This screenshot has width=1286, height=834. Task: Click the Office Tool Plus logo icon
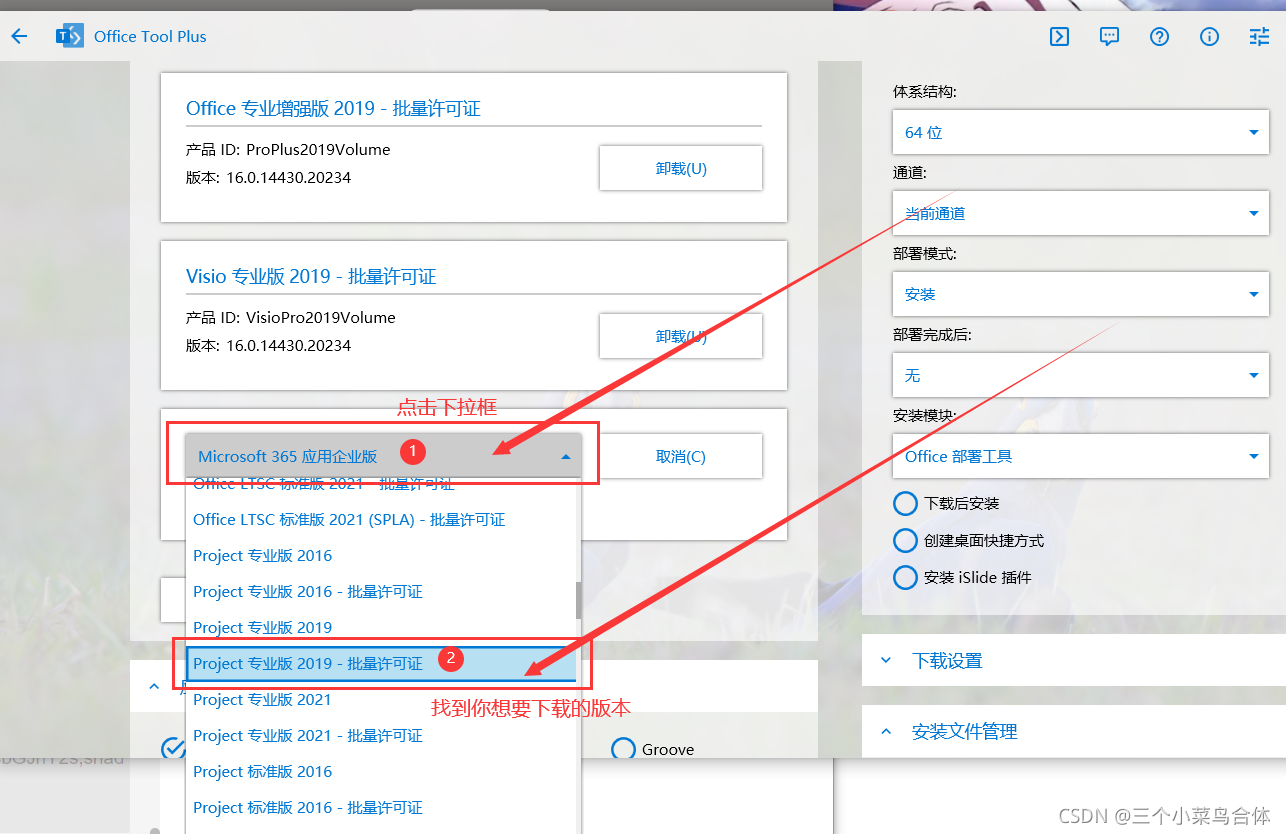tap(69, 35)
